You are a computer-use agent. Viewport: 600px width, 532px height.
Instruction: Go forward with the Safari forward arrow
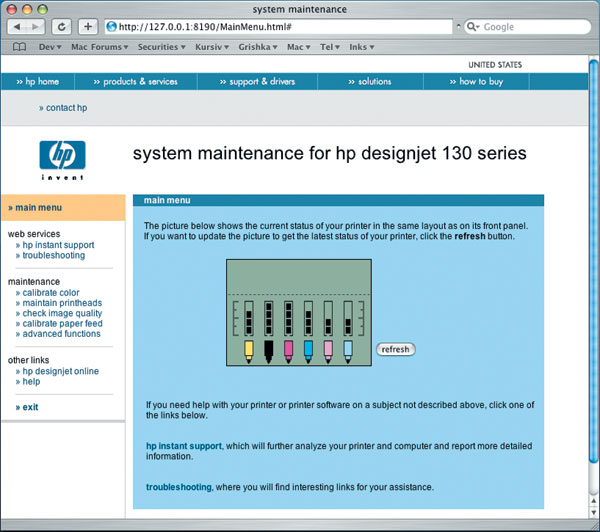(x=35, y=27)
